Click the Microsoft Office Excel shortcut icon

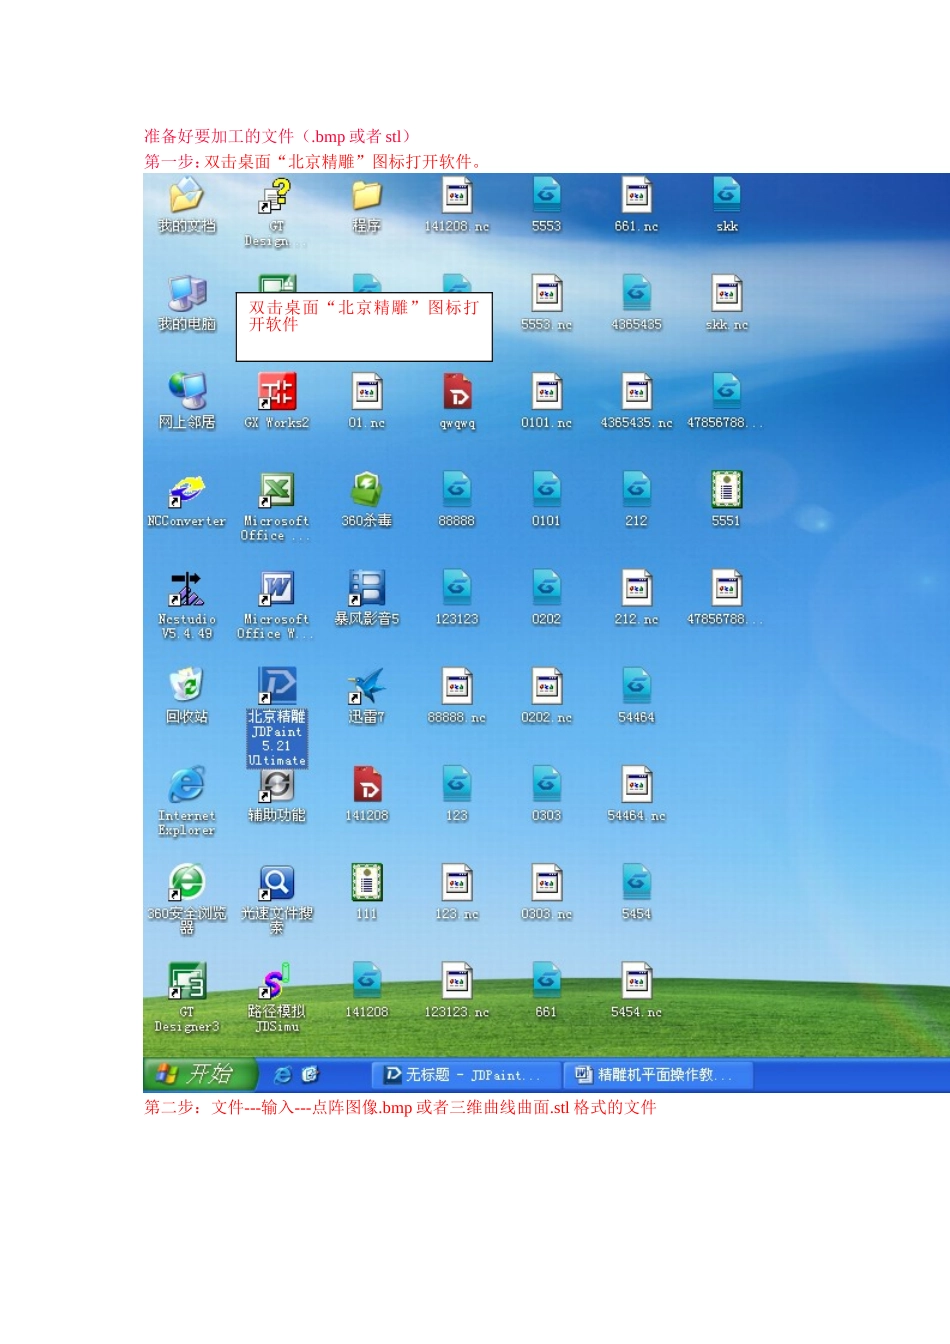277,507
